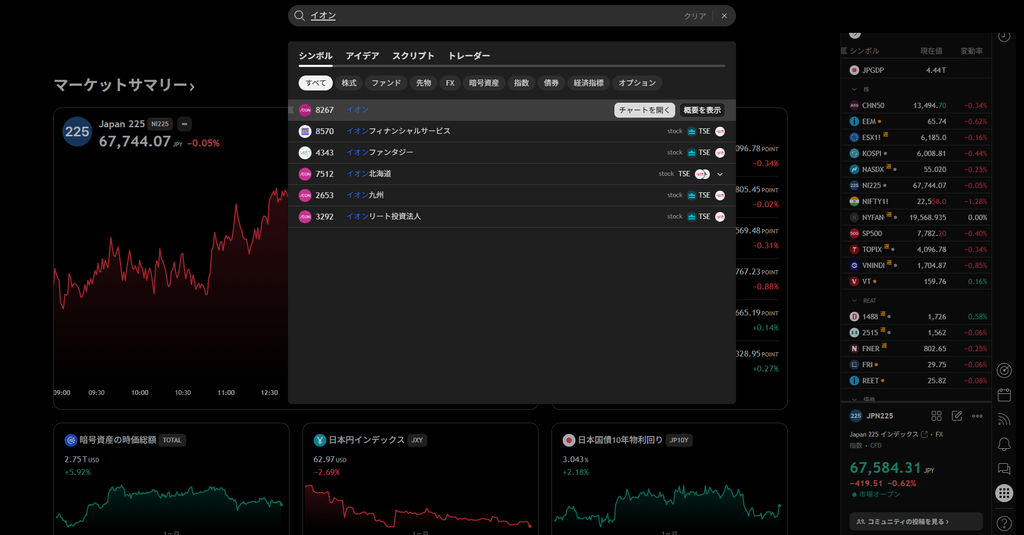The width and height of the screenshot is (1024, 535).
Task: Click 概要を表示 button on 8267 row
Action: (702, 110)
